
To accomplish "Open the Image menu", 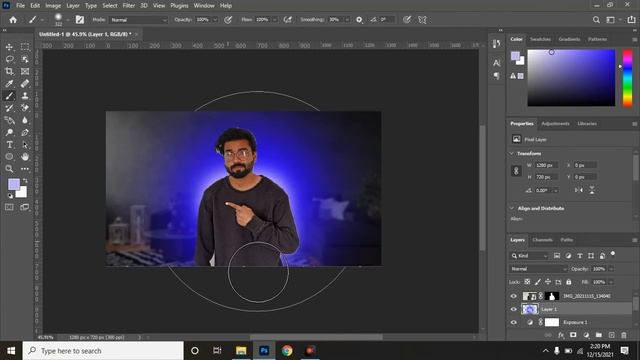I will coord(53,6).
